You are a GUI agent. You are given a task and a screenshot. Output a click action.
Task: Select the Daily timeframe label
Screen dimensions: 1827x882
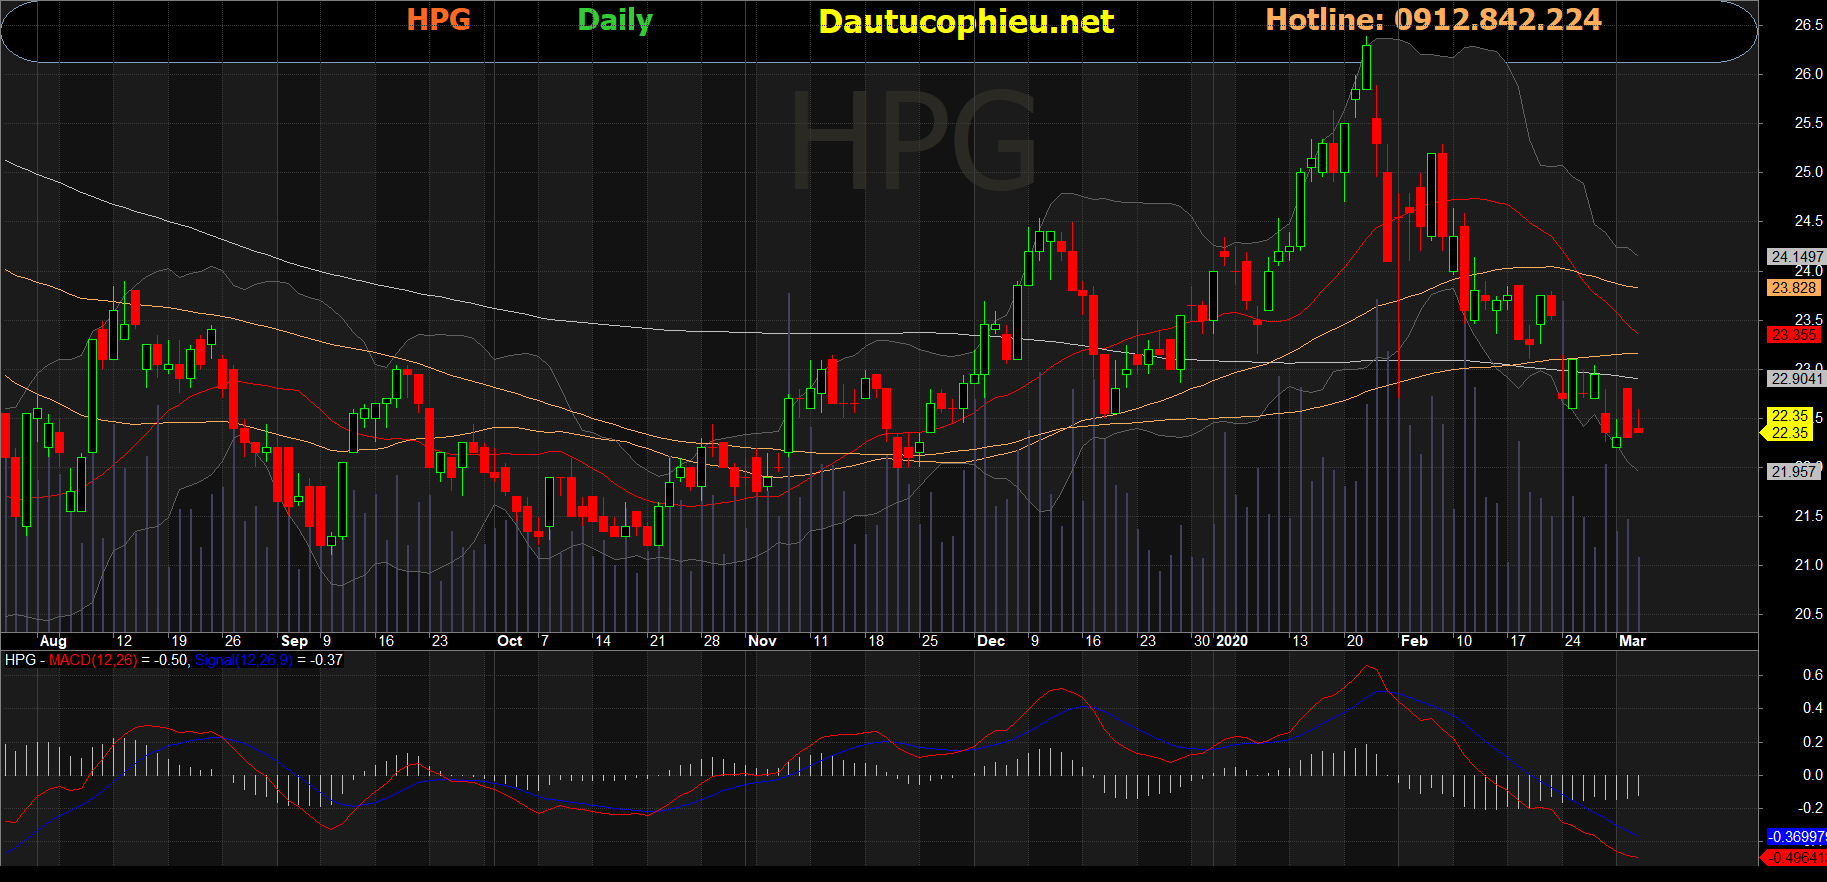(615, 20)
